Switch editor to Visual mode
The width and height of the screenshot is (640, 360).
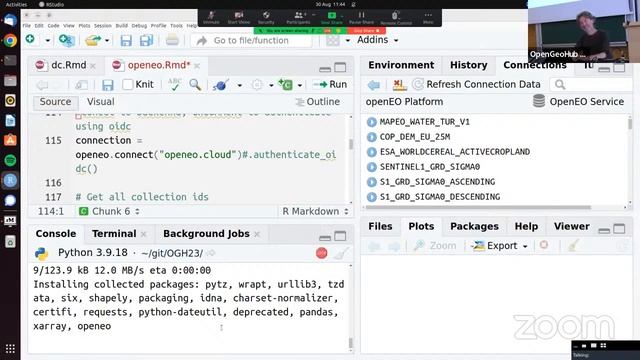point(100,102)
